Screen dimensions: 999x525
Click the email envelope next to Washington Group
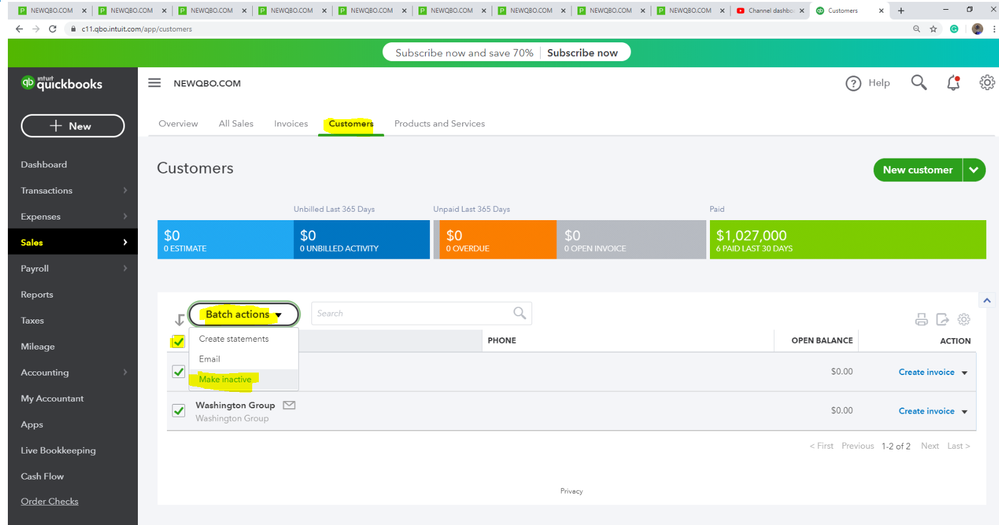pos(289,405)
